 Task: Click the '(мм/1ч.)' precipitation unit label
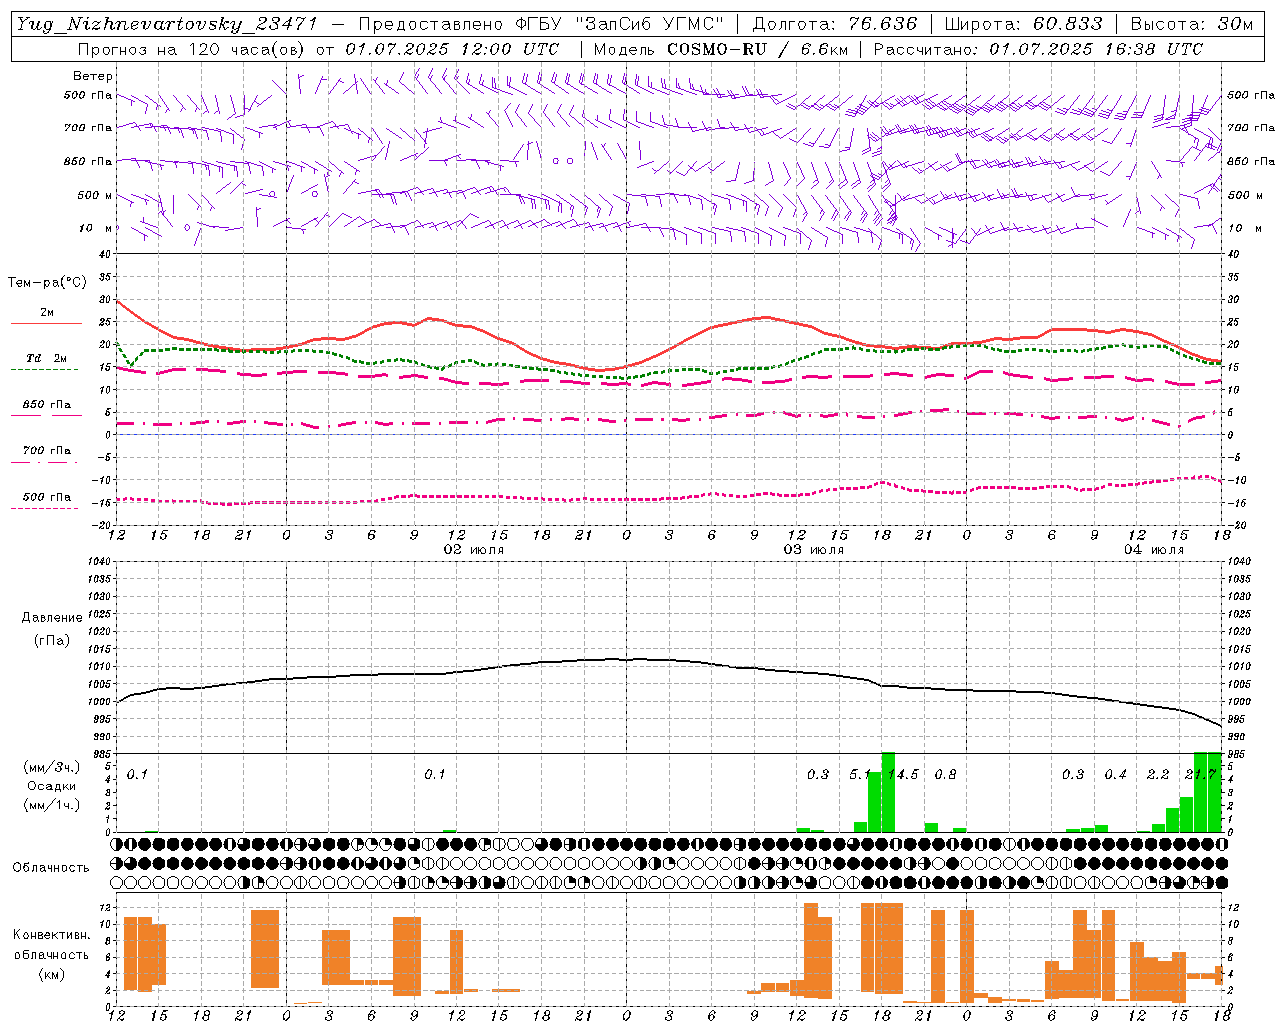[x=52, y=805]
